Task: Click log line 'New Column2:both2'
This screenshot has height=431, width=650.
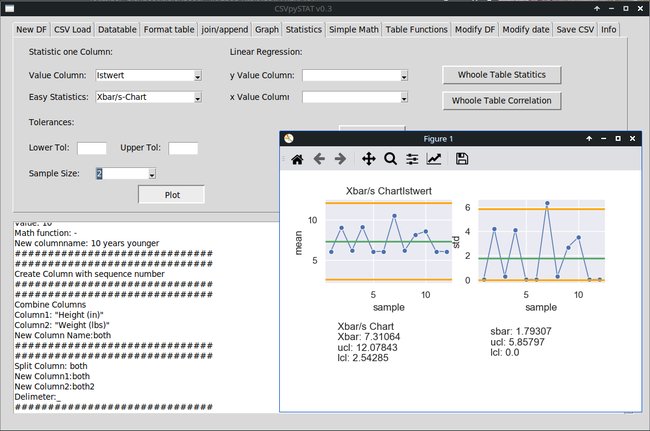Action: [x=54, y=387]
